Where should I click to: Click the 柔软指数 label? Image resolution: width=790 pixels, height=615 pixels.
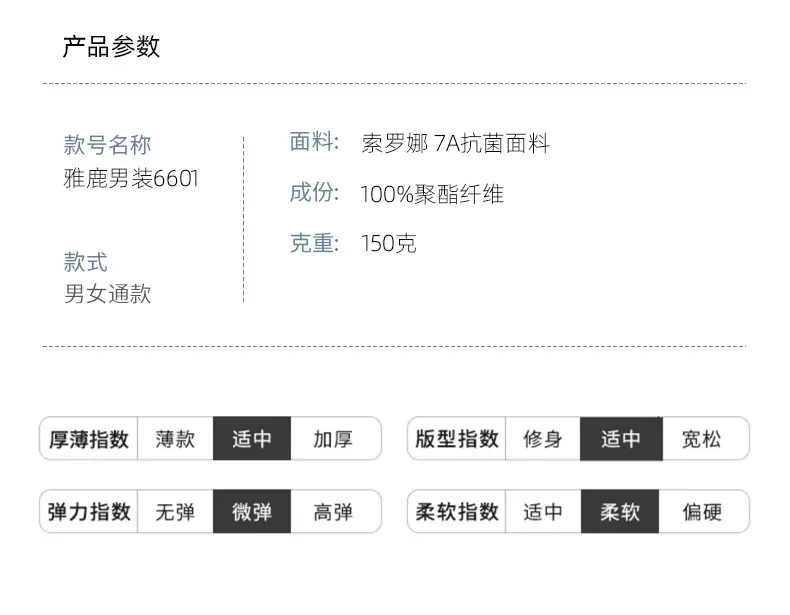point(456,512)
